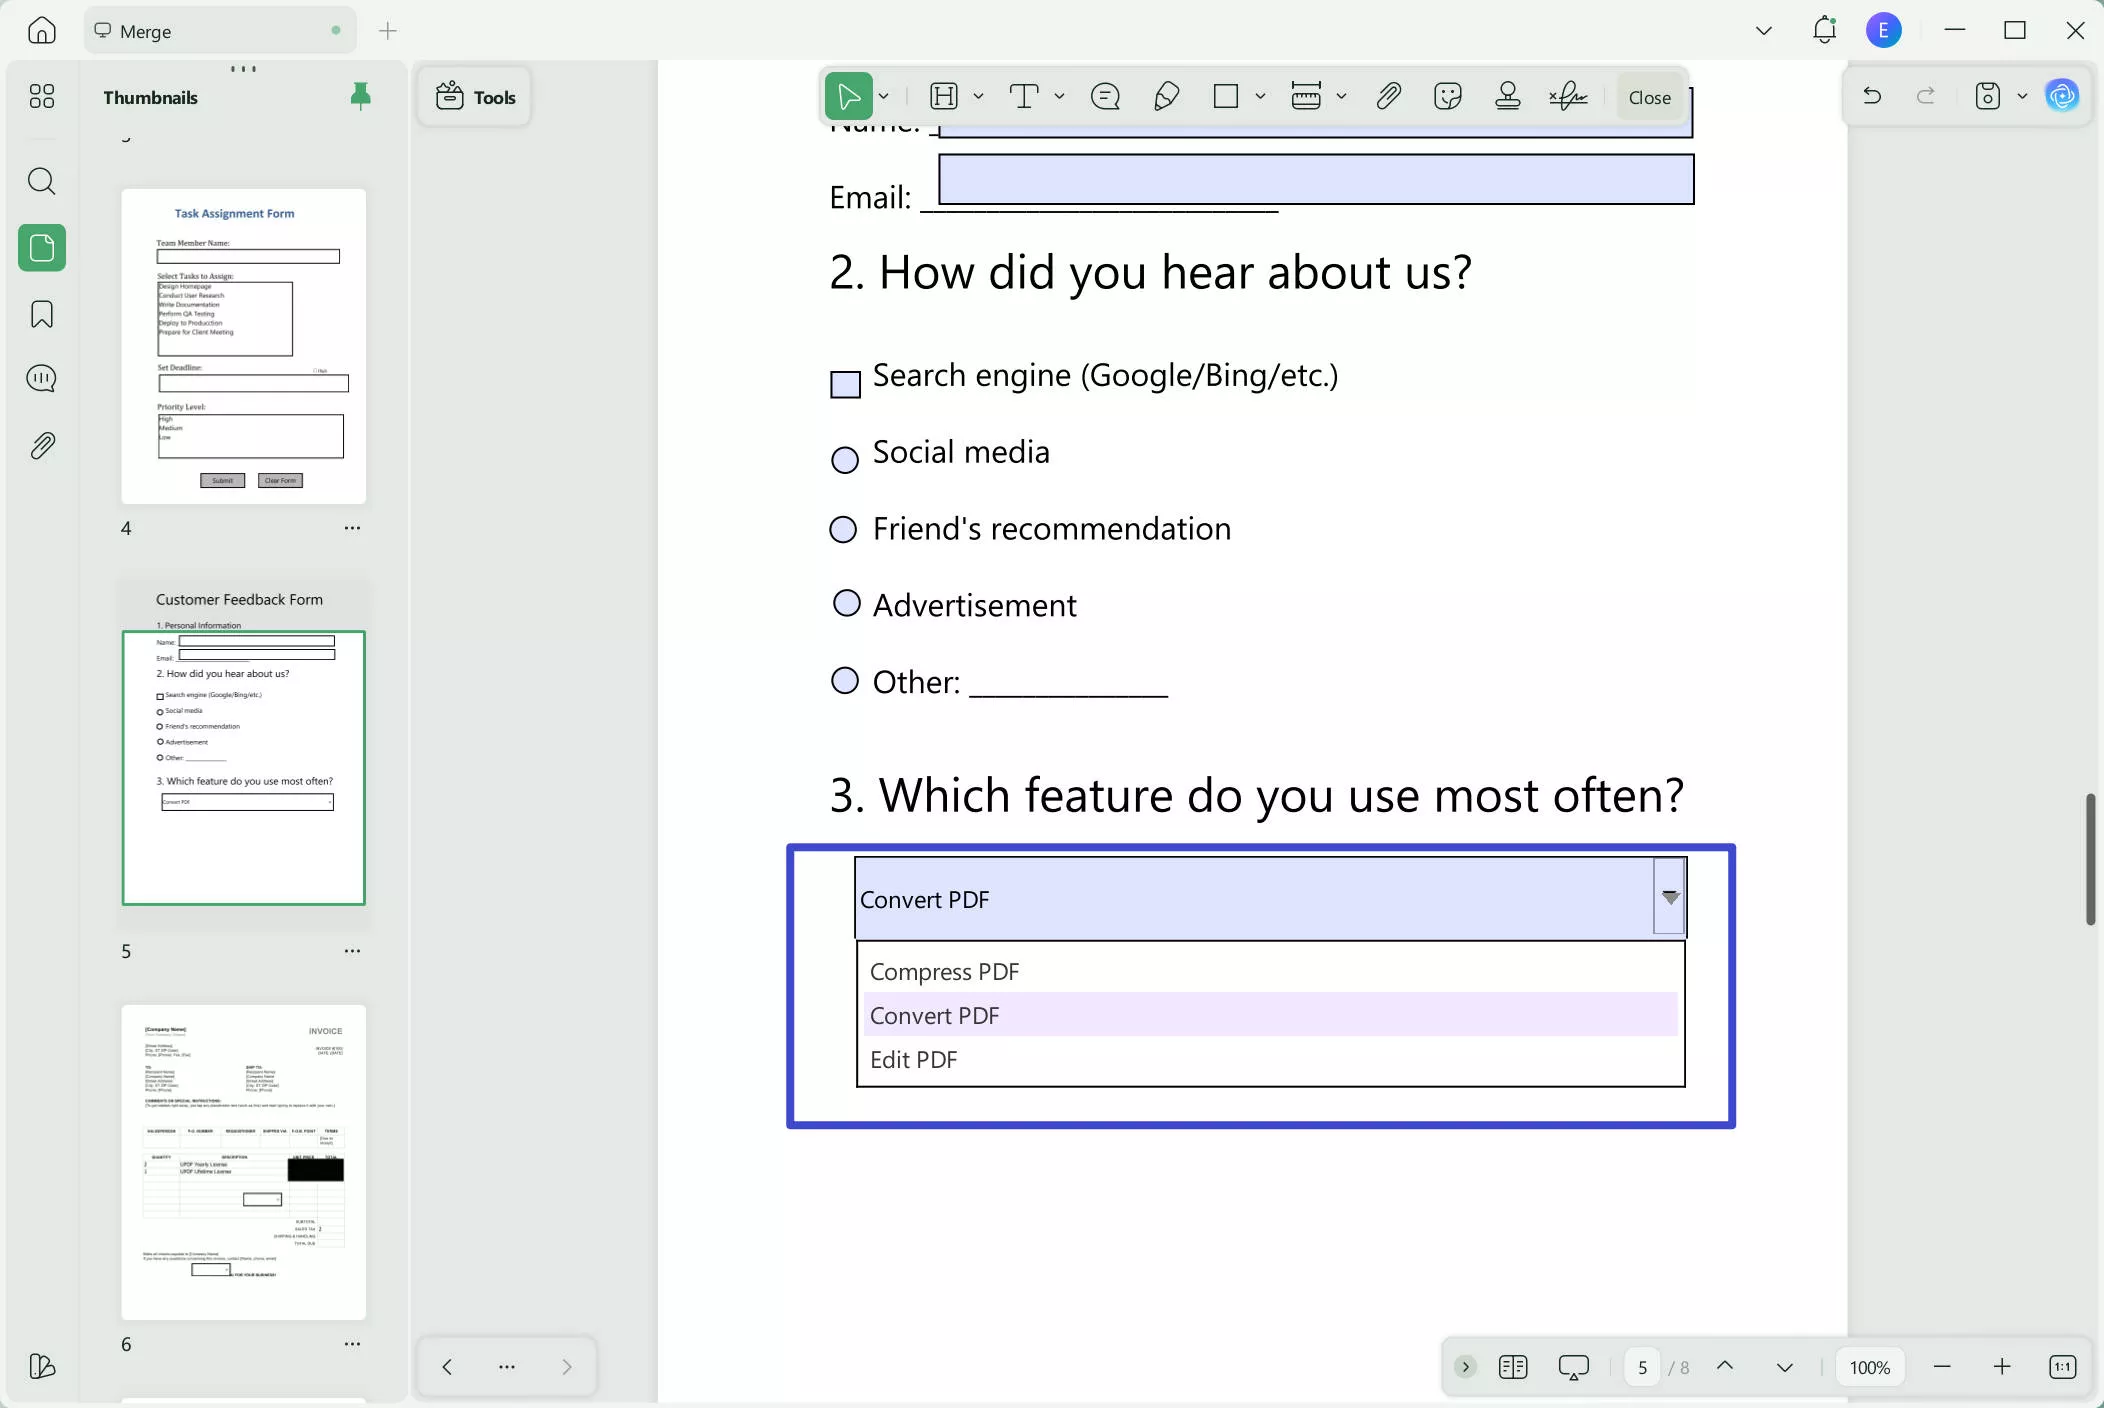Select the Advertisement radio button

846,602
